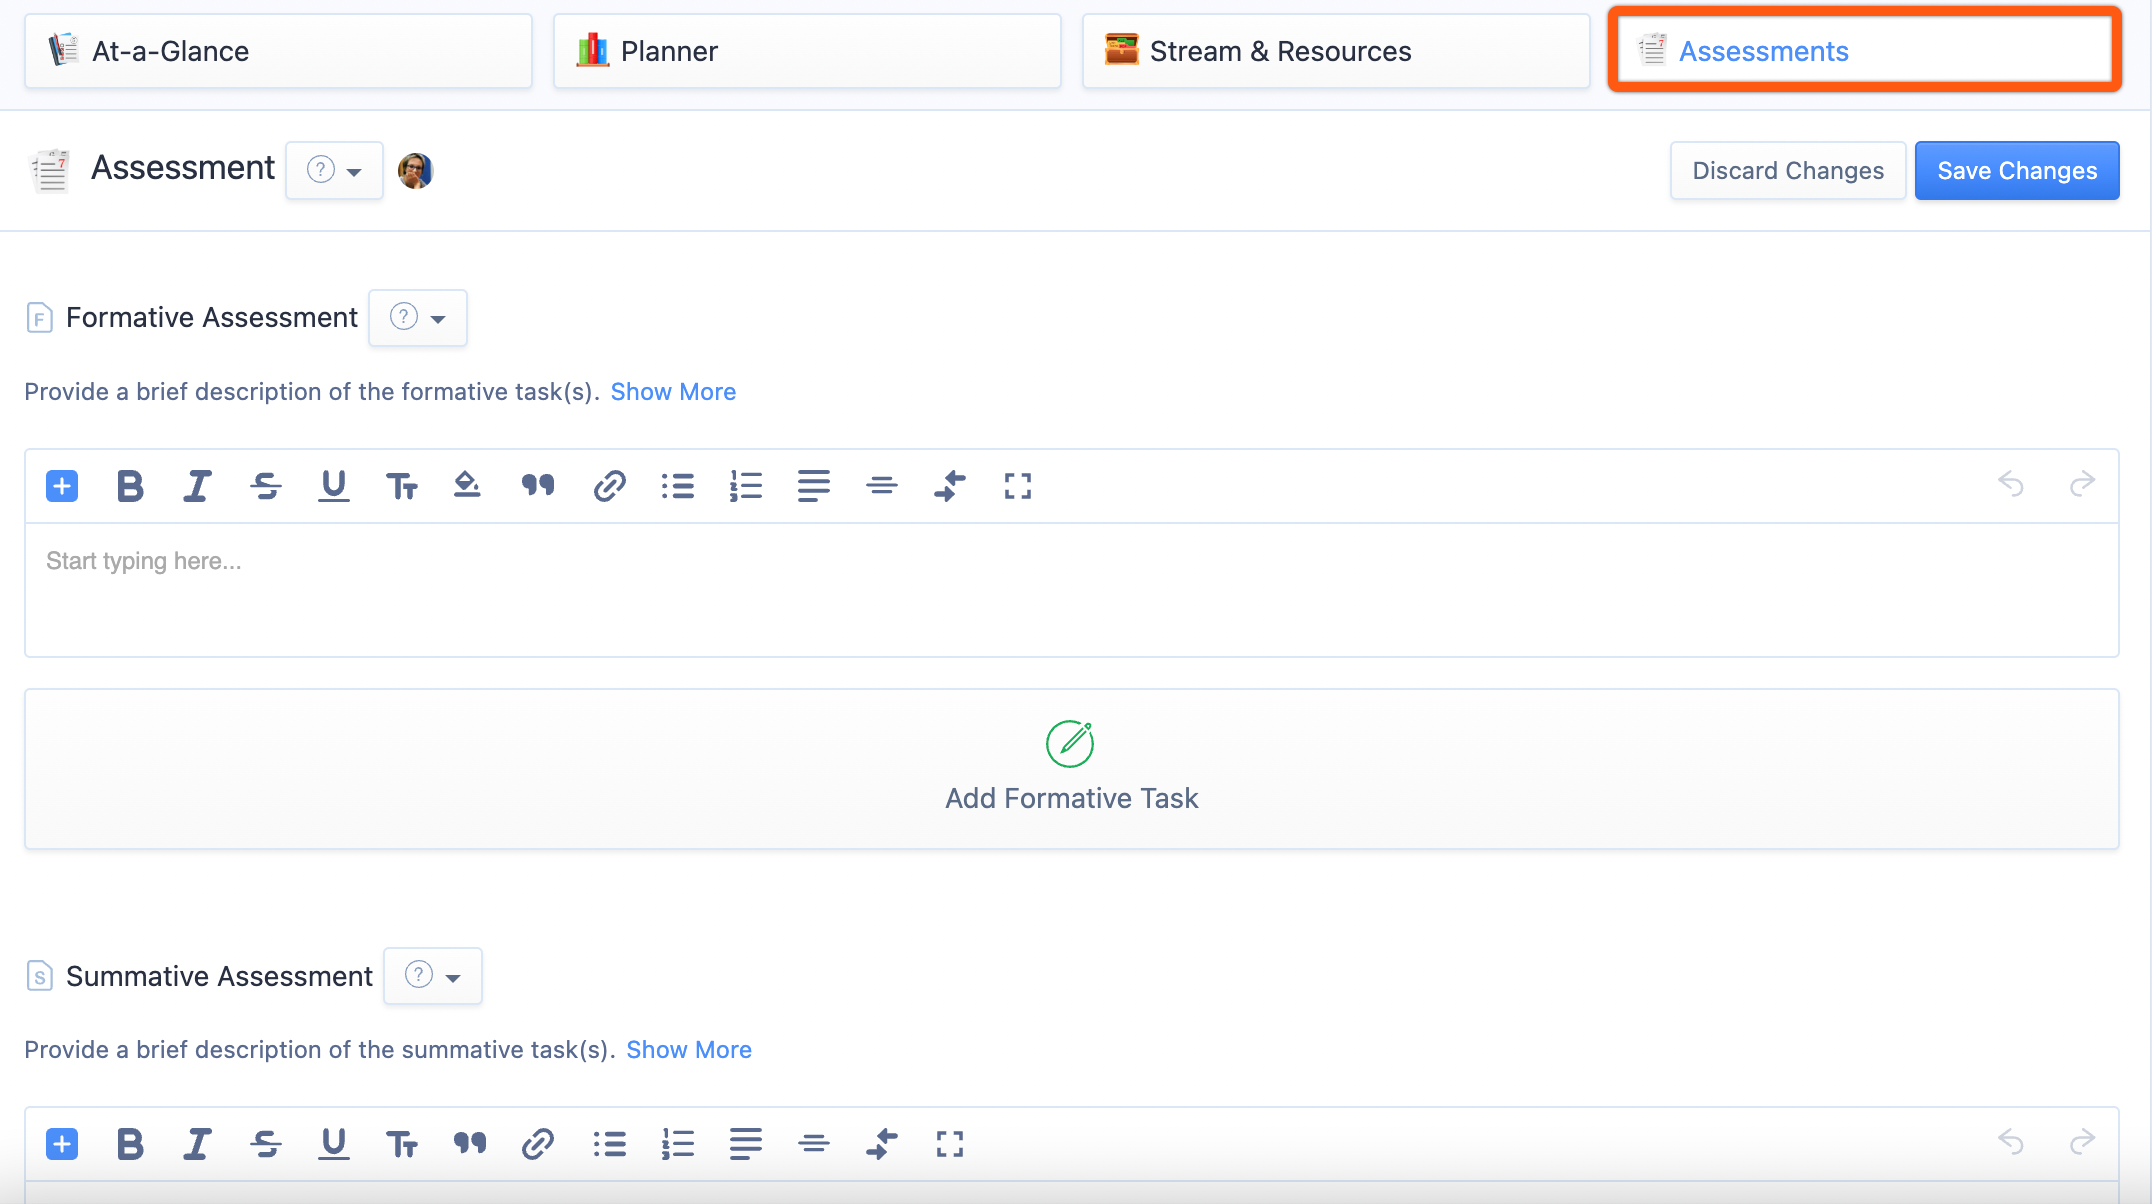Expand Summative Assessment help dropdown
The height and width of the screenshot is (1204, 2152).
pyautogui.click(x=432, y=976)
